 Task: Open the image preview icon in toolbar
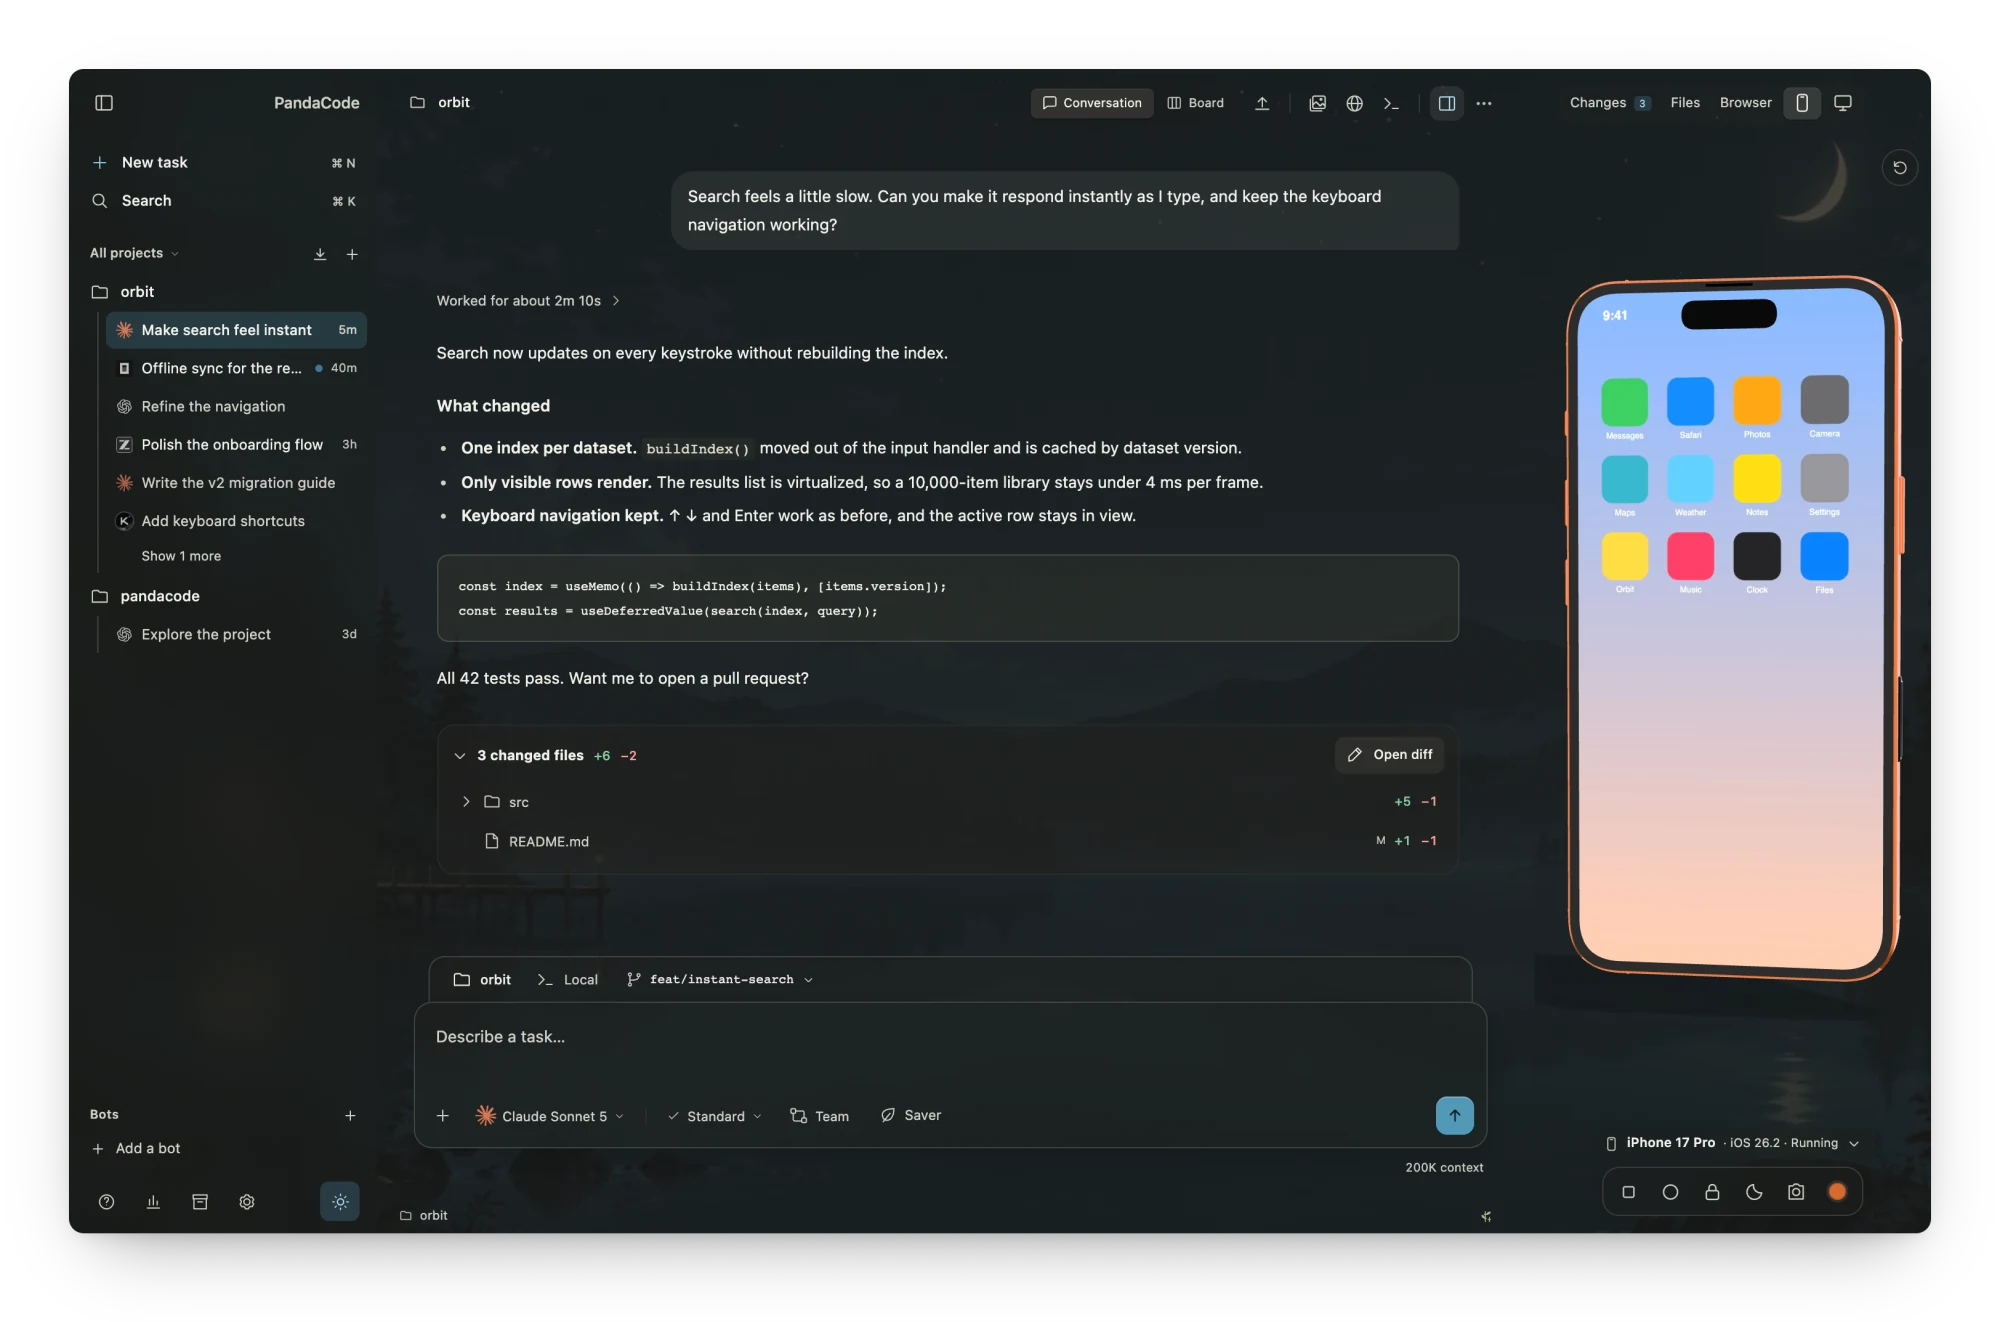pyautogui.click(x=1318, y=103)
